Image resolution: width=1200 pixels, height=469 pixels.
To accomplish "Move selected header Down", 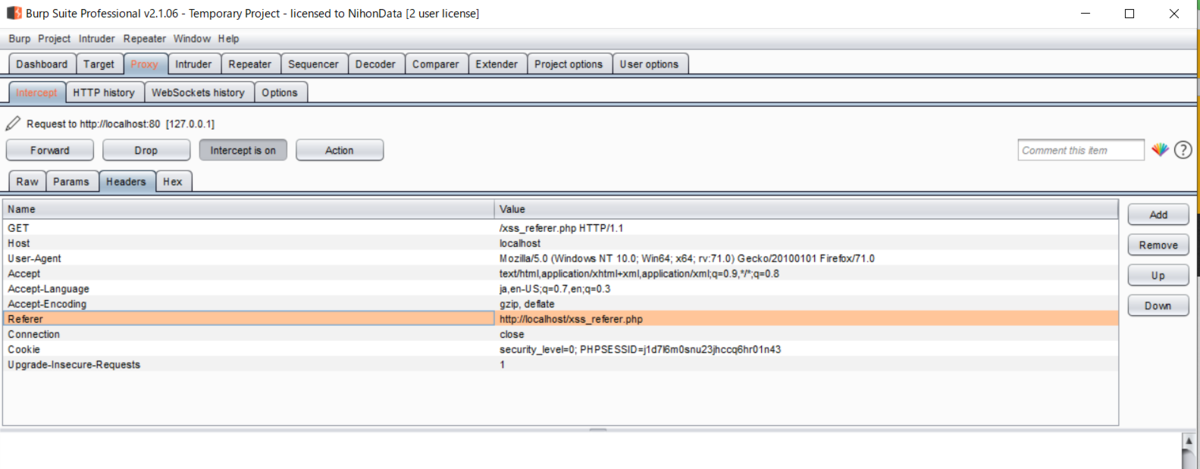I will pos(1158,306).
